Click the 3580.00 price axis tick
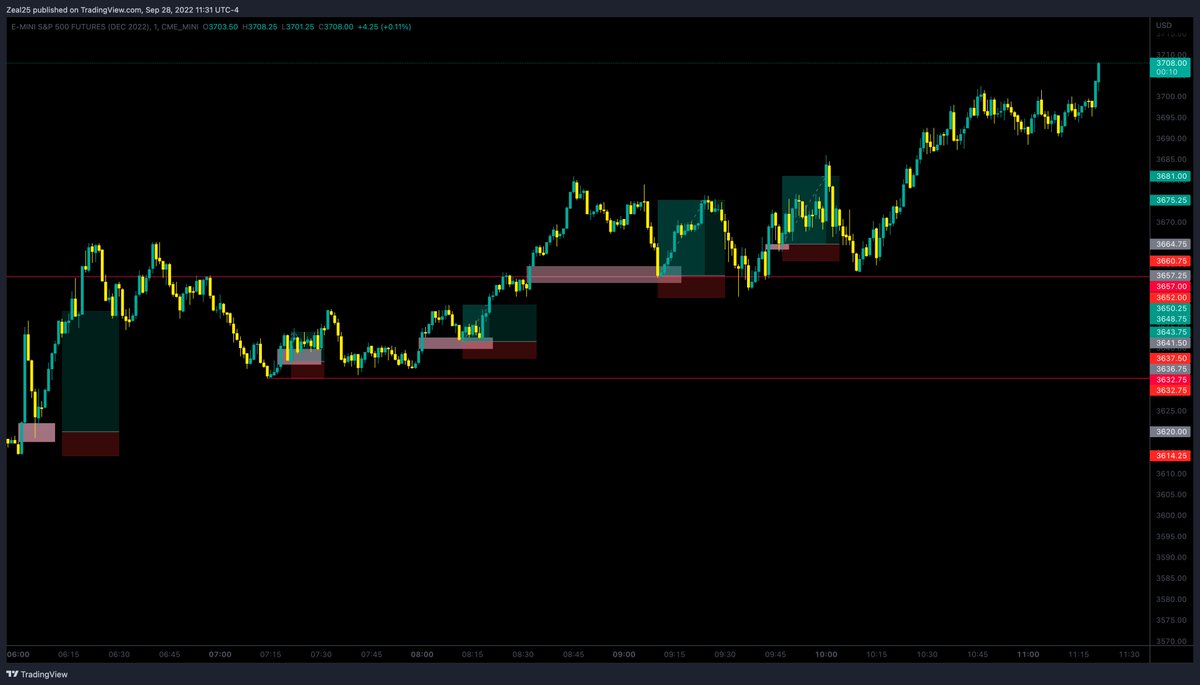 pyautogui.click(x=1169, y=600)
